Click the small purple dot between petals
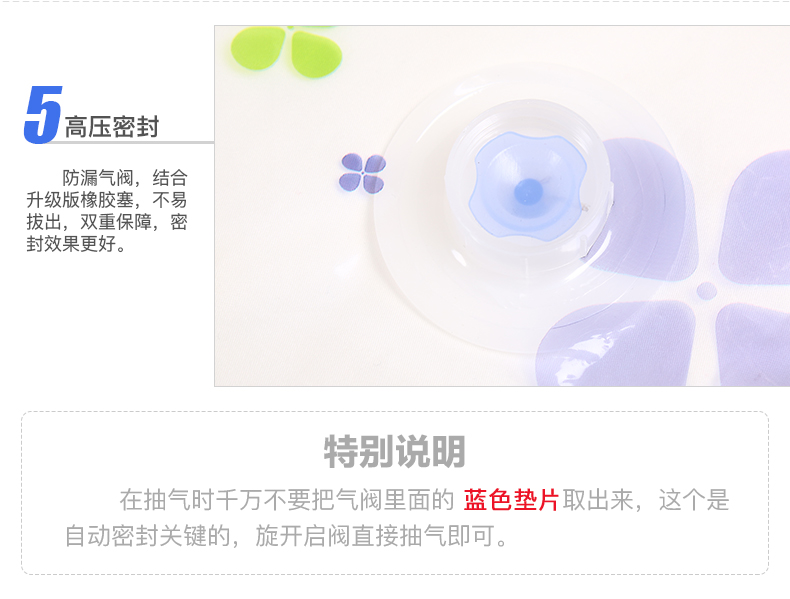Image resolution: width=790 pixels, height=599 pixels. (706, 290)
